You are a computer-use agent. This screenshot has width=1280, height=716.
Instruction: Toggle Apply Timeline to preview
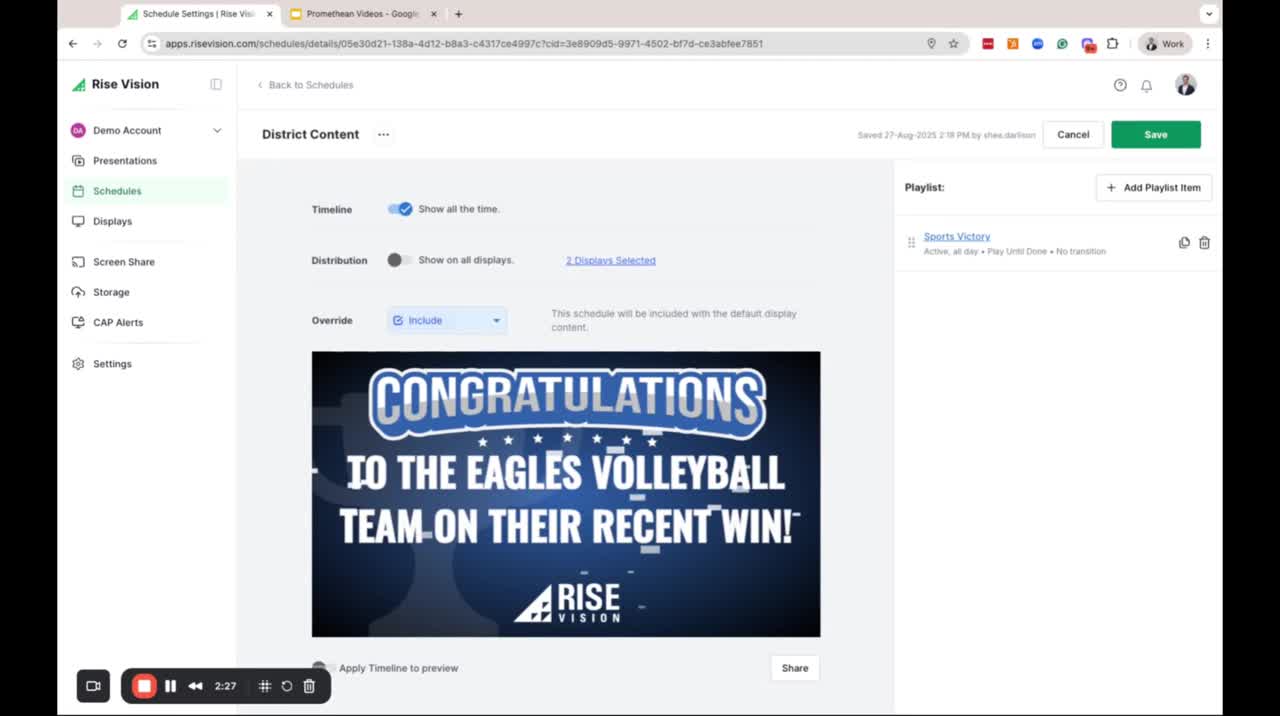pos(322,667)
